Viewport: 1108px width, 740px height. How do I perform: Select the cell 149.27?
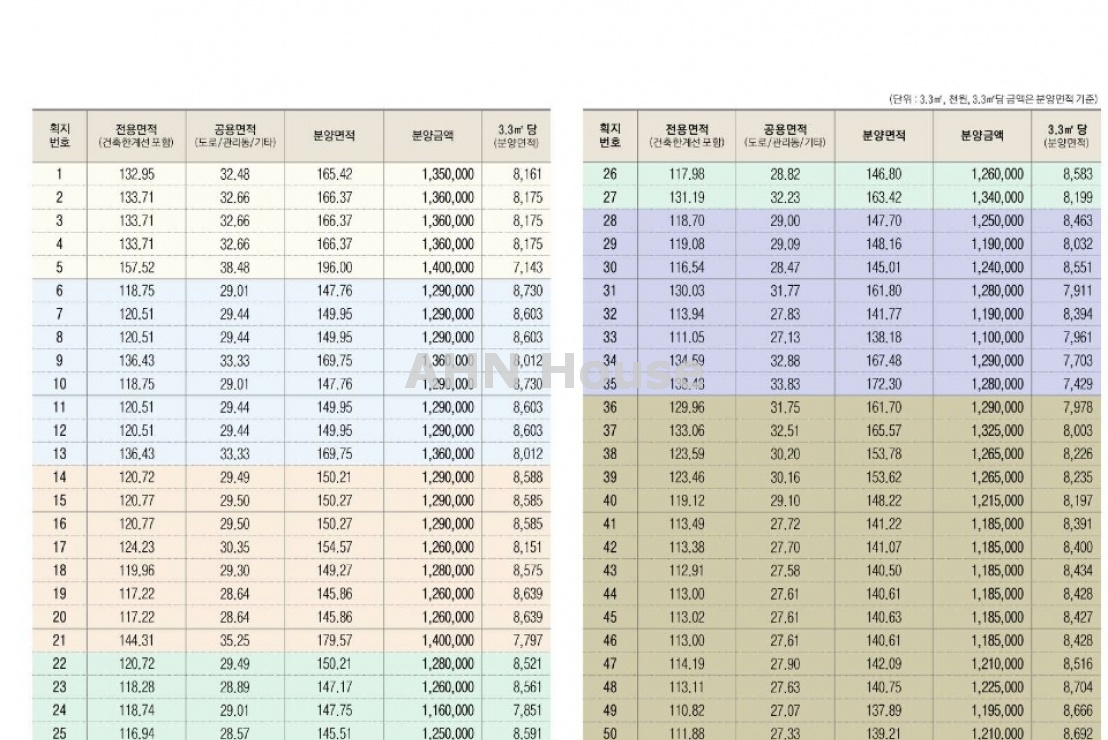(x=334, y=570)
